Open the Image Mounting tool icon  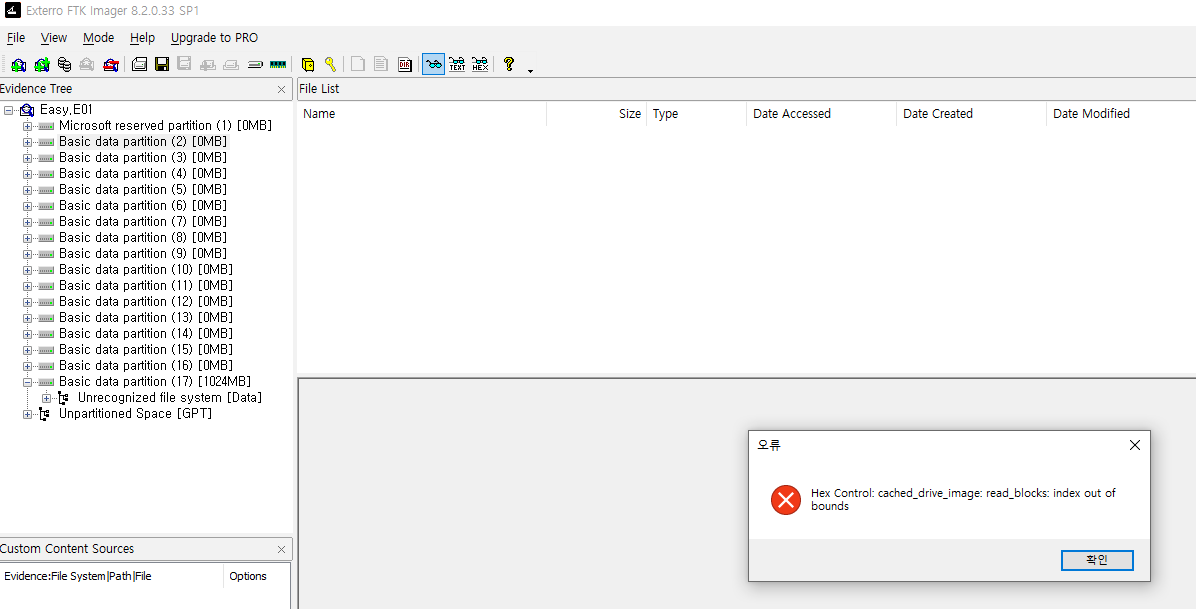tap(64, 65)
